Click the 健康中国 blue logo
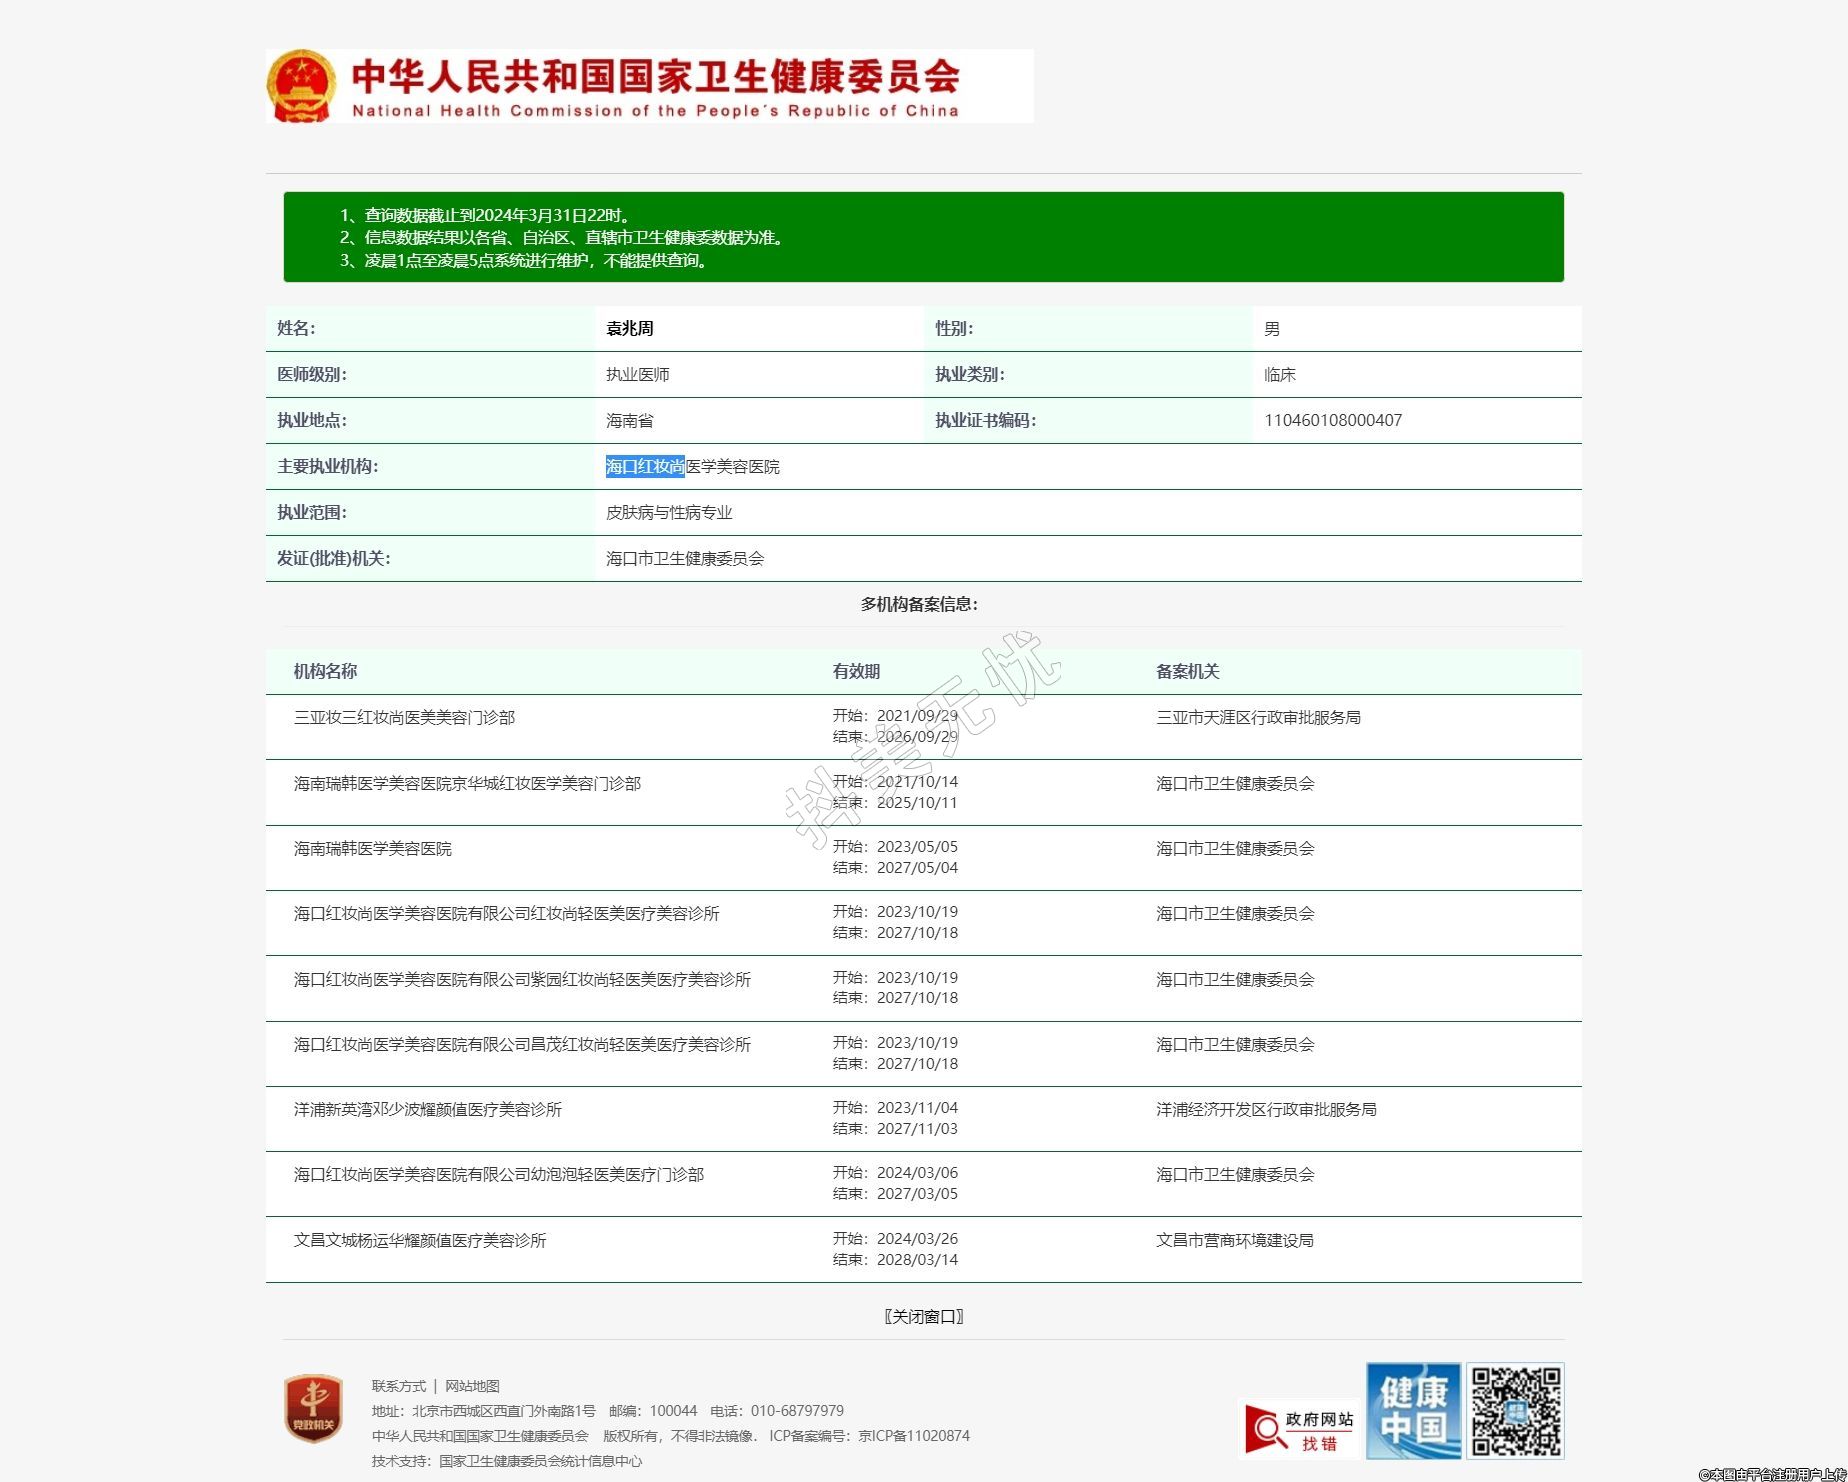 click(x=1413, y=1410)
